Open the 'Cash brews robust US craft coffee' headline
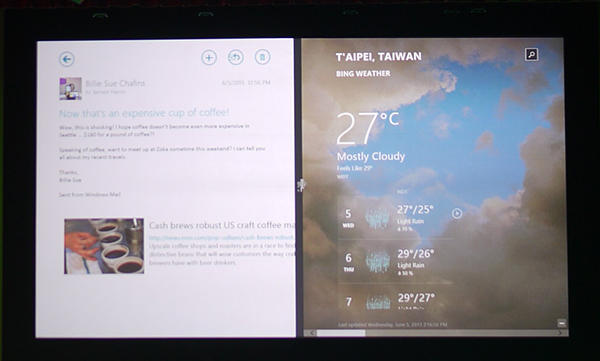Screen dimensions: 600x361 222,225
